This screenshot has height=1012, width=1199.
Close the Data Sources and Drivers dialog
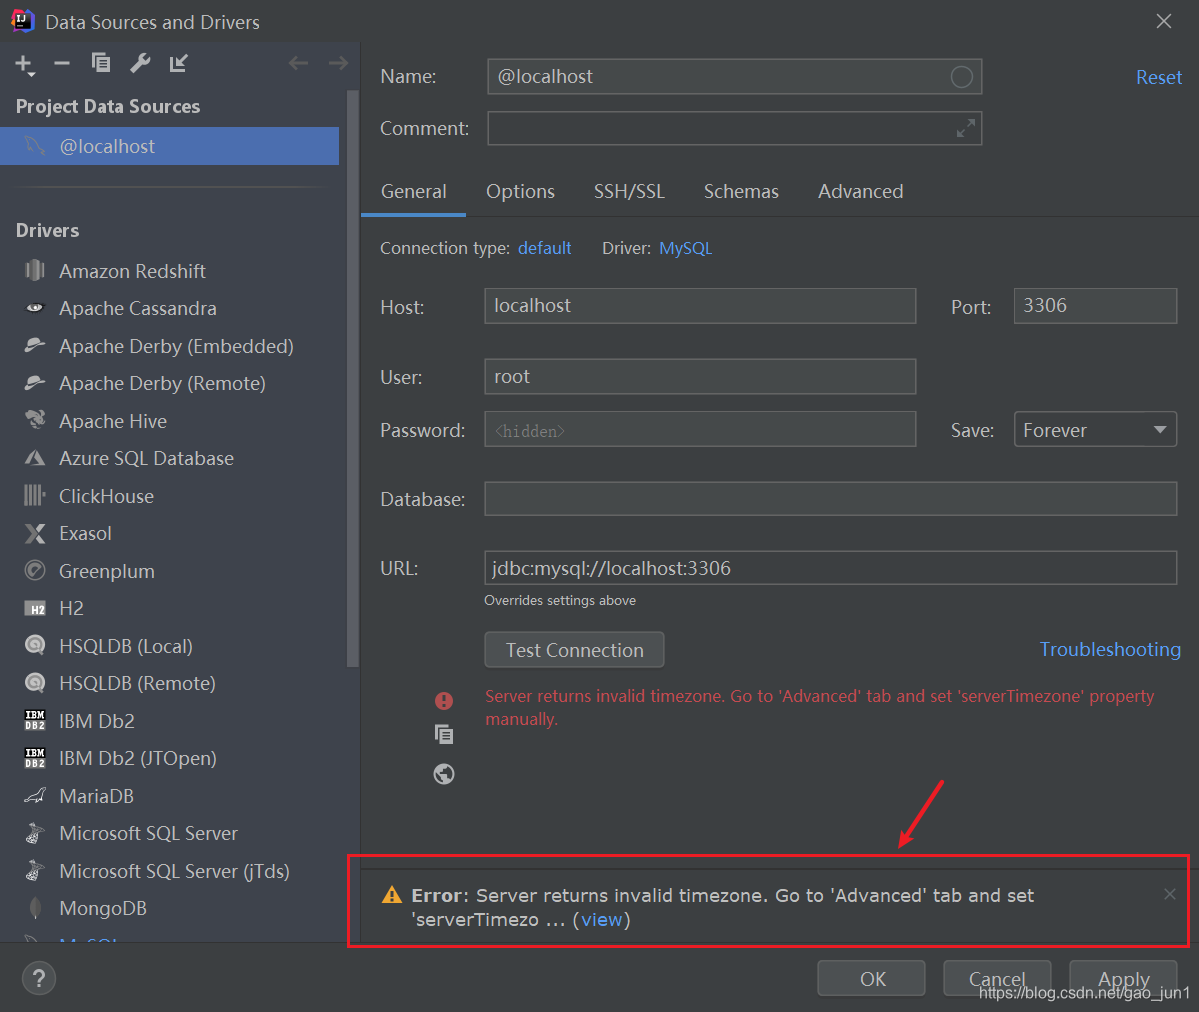click(x=1163, y=21)
